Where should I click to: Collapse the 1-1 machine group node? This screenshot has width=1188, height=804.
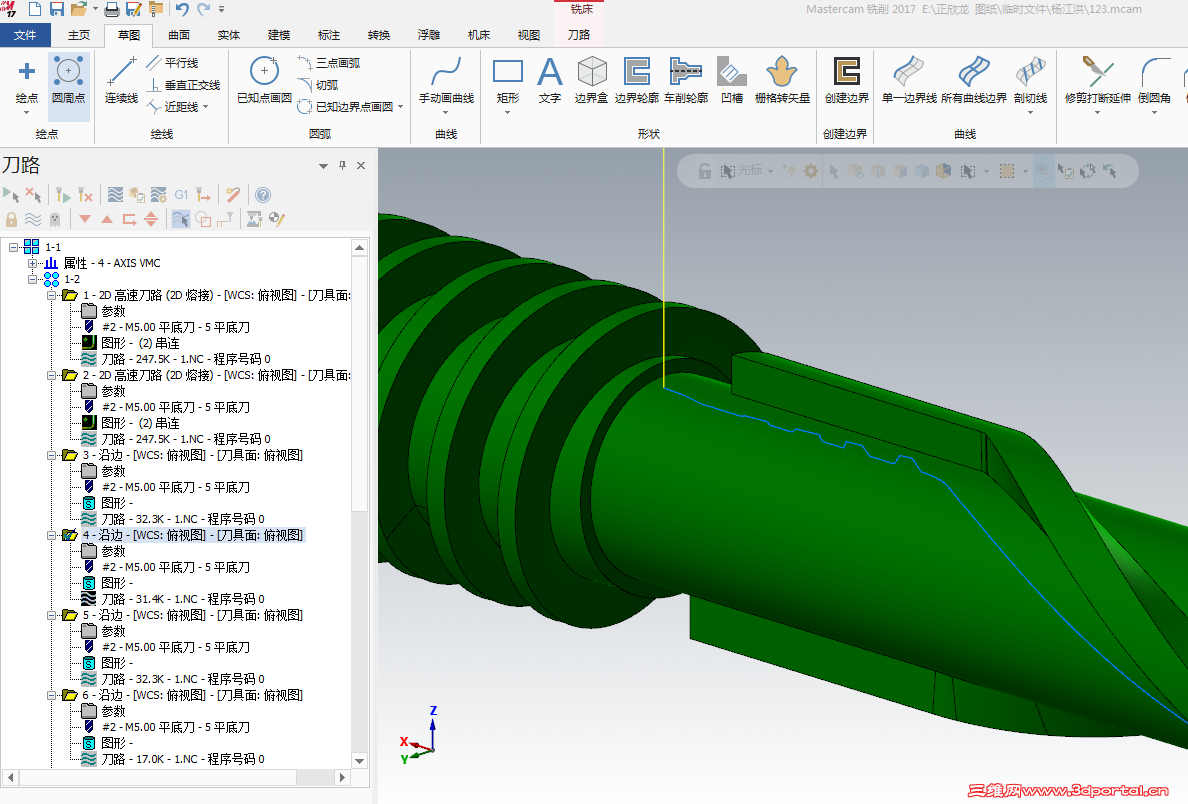[13, 247]
